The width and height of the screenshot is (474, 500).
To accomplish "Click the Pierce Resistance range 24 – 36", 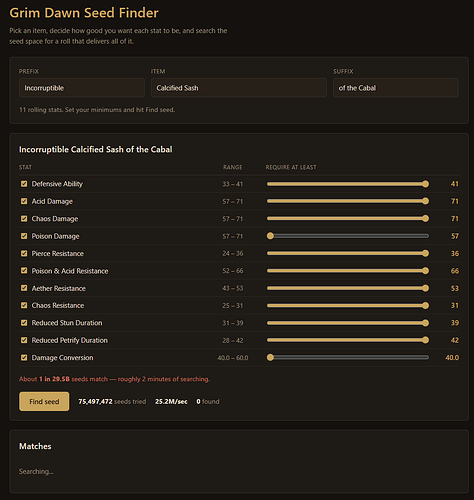I will click(x=233, y=254).
